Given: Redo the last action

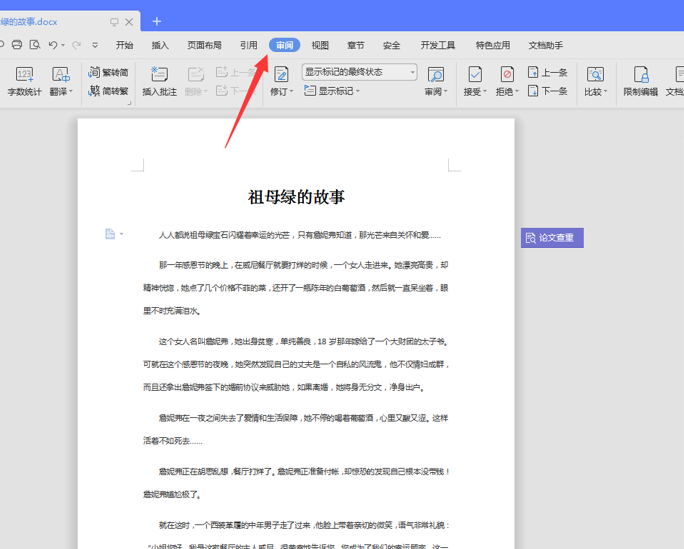Looking at the screenshot, I should click(x=76, y=44).
